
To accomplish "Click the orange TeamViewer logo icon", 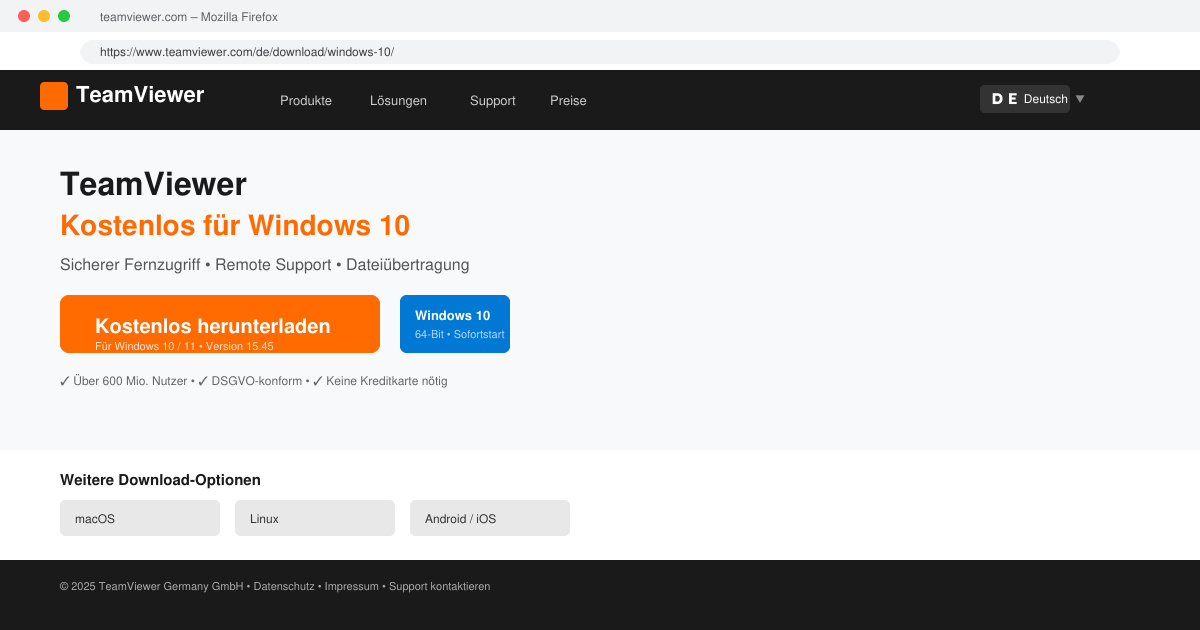I will pyautogui.click(x=54, y=96).
